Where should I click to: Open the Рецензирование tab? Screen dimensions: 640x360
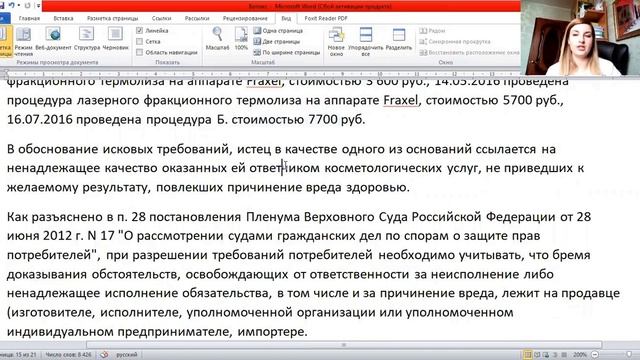(x=245, y=18)
